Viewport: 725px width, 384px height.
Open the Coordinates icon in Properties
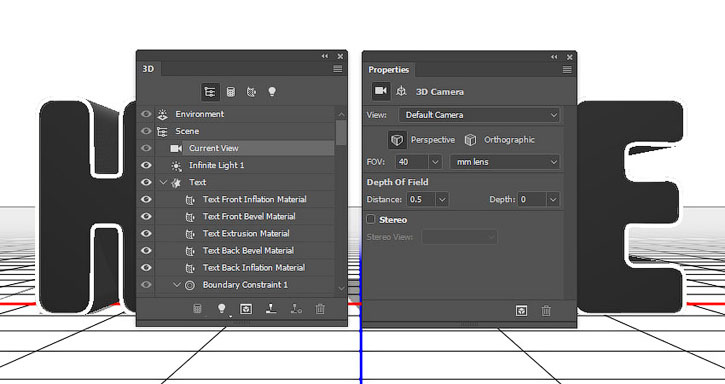pos(401,91)
